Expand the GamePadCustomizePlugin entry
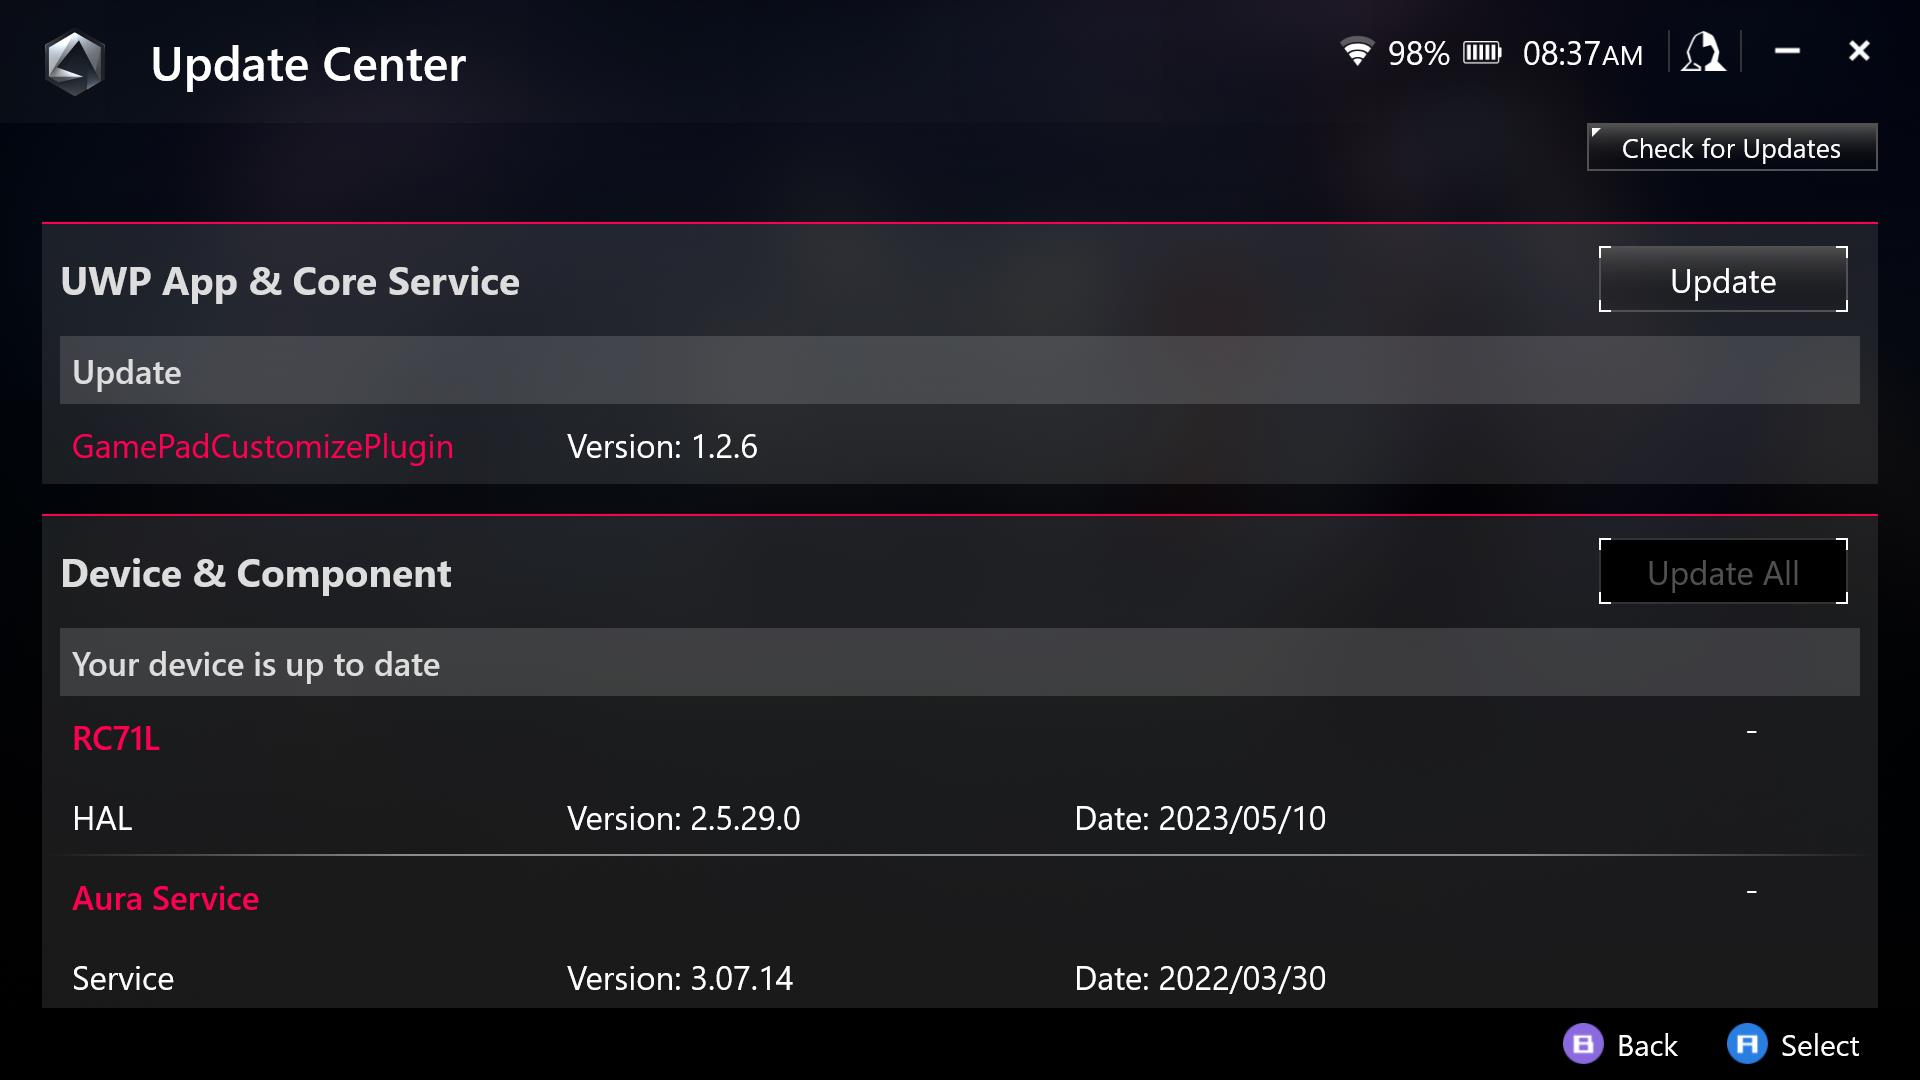Viewport: 1920px width, 1080px height. [262, 444]
